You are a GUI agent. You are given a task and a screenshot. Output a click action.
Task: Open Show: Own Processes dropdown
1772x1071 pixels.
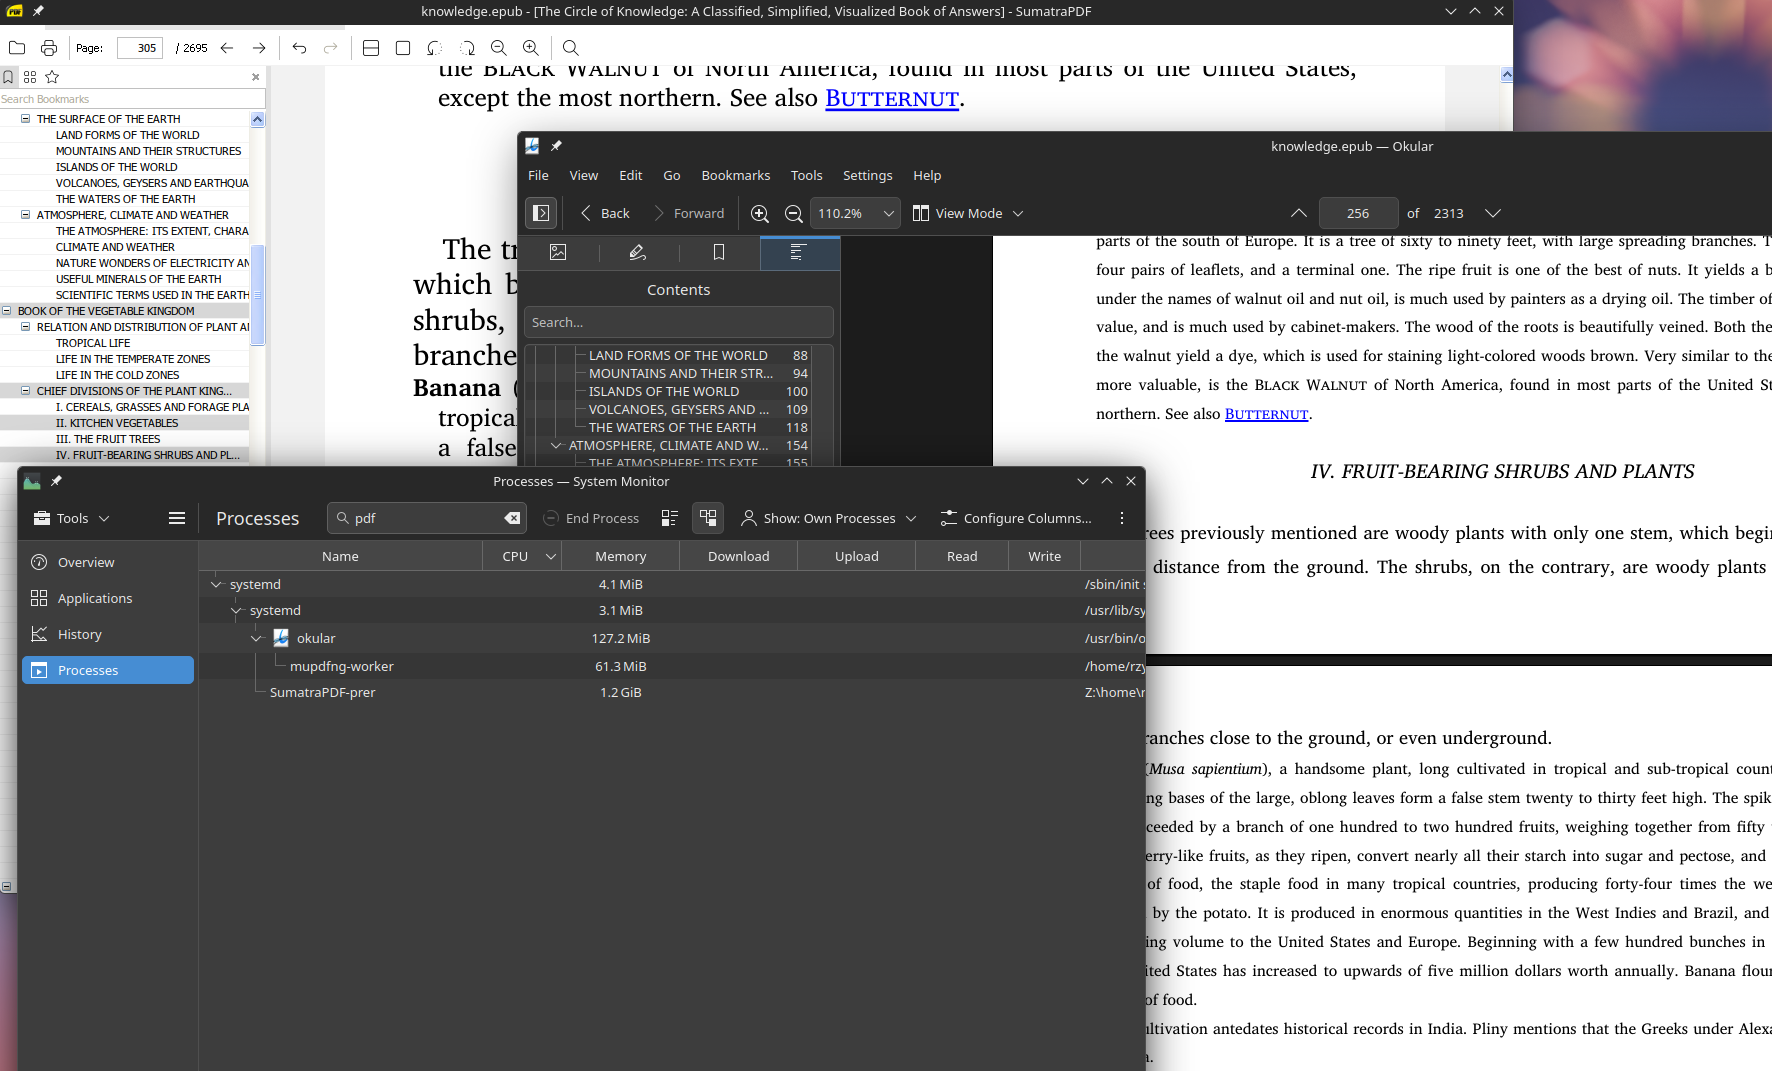pos(829,518)
